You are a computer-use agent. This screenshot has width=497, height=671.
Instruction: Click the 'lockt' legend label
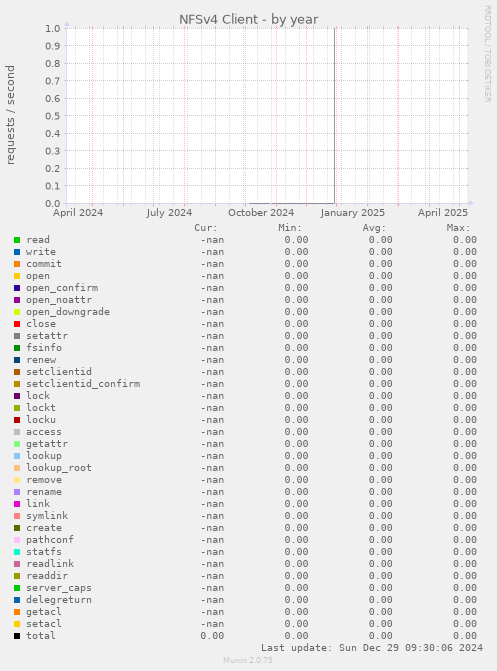coord(41,408)
